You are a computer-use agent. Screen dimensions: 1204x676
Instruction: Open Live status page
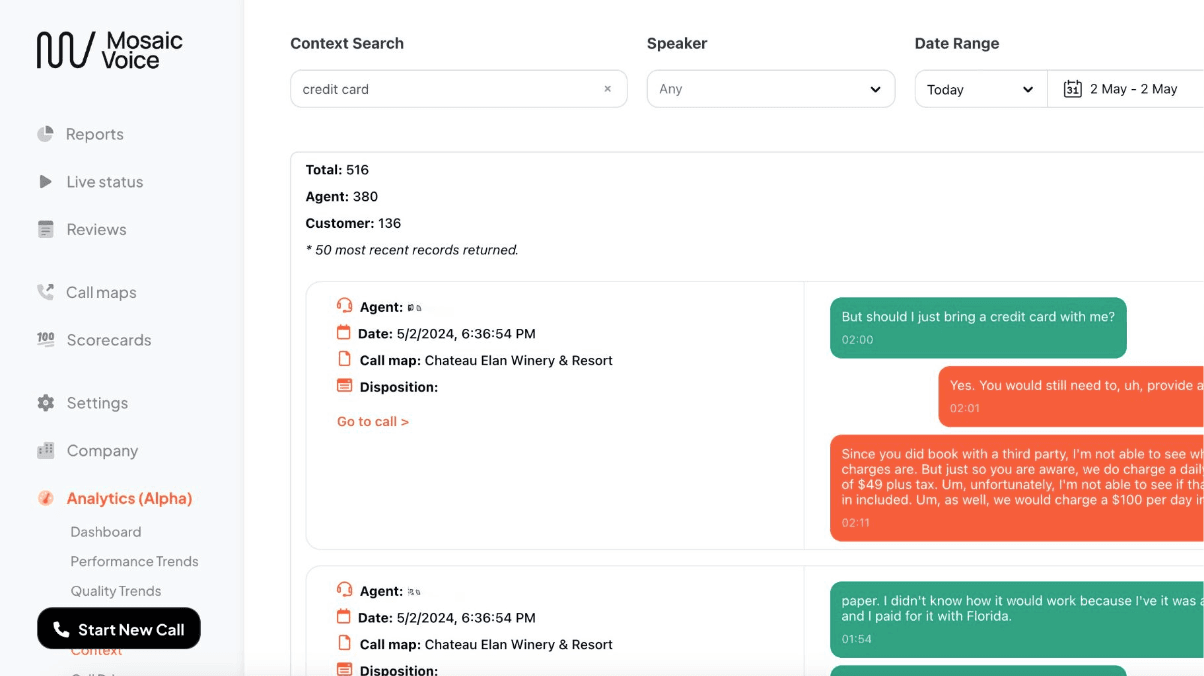105,182
